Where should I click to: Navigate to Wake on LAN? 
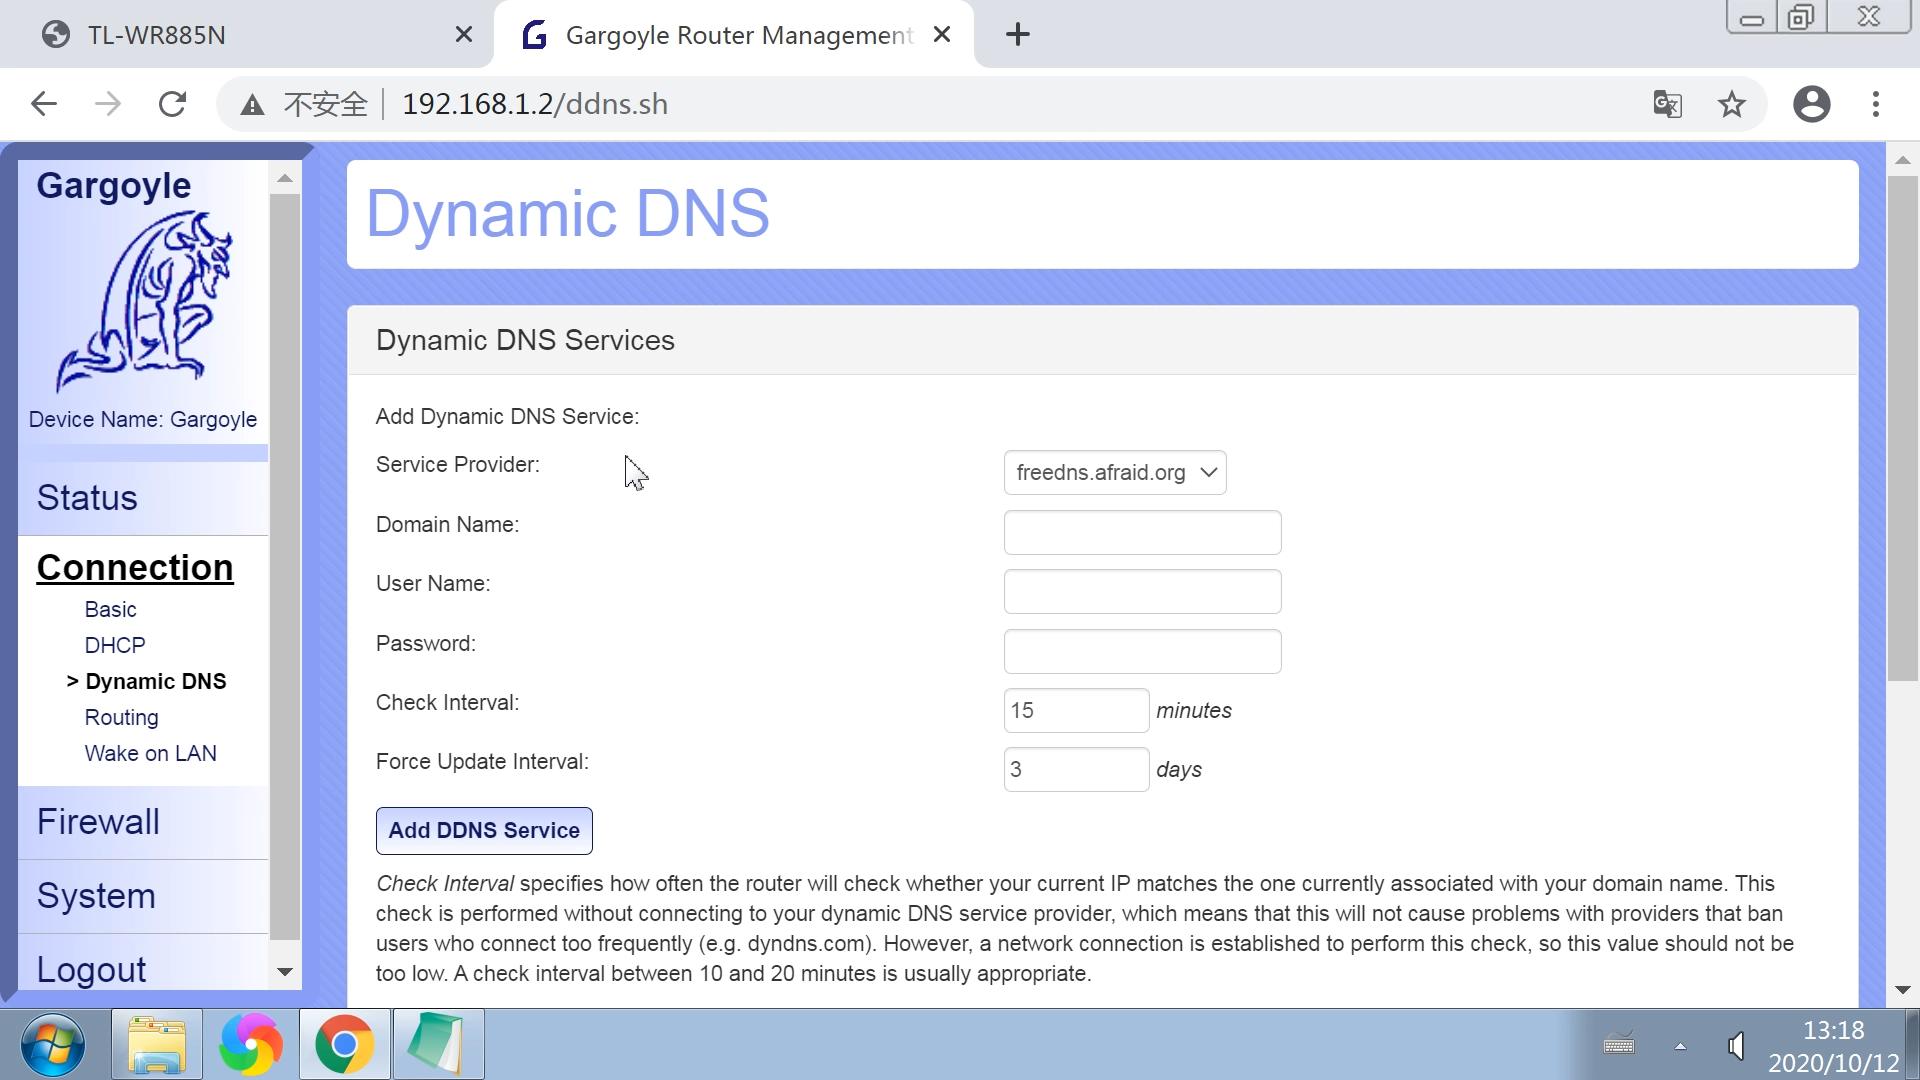point(152,752)
